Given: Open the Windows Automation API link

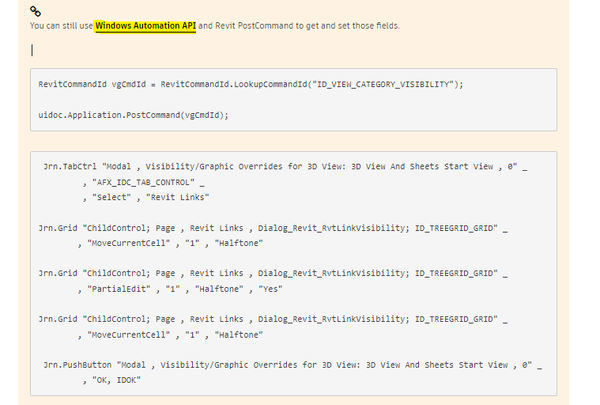Looking at the screenshot, I should pos(139,25).
